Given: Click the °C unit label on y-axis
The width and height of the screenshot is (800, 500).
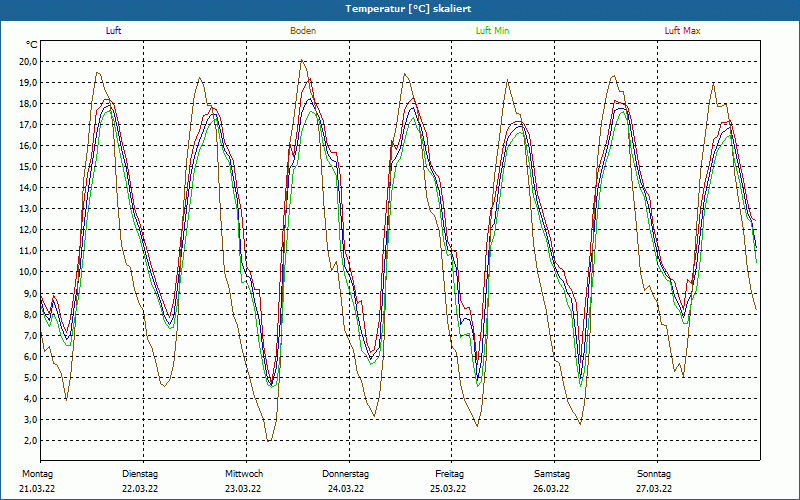Looking at the screenshot, I should (x=32, y=45).
